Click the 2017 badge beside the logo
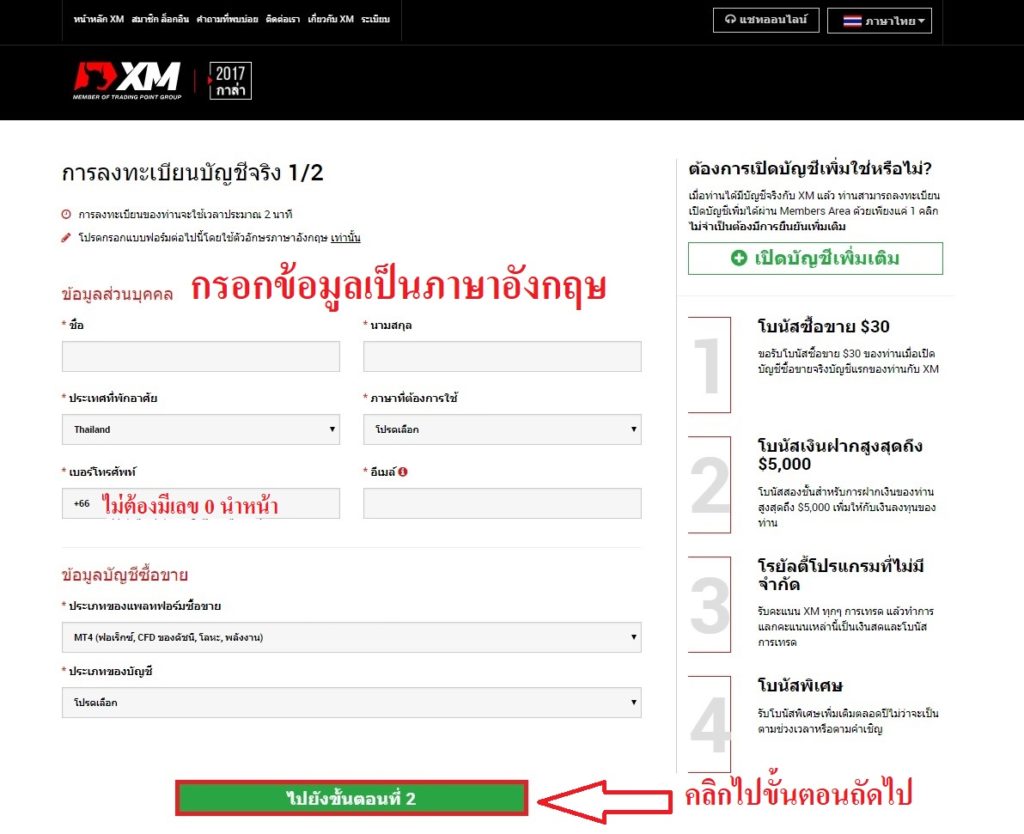Screen dimensions: 1024x834 [230, 81]
